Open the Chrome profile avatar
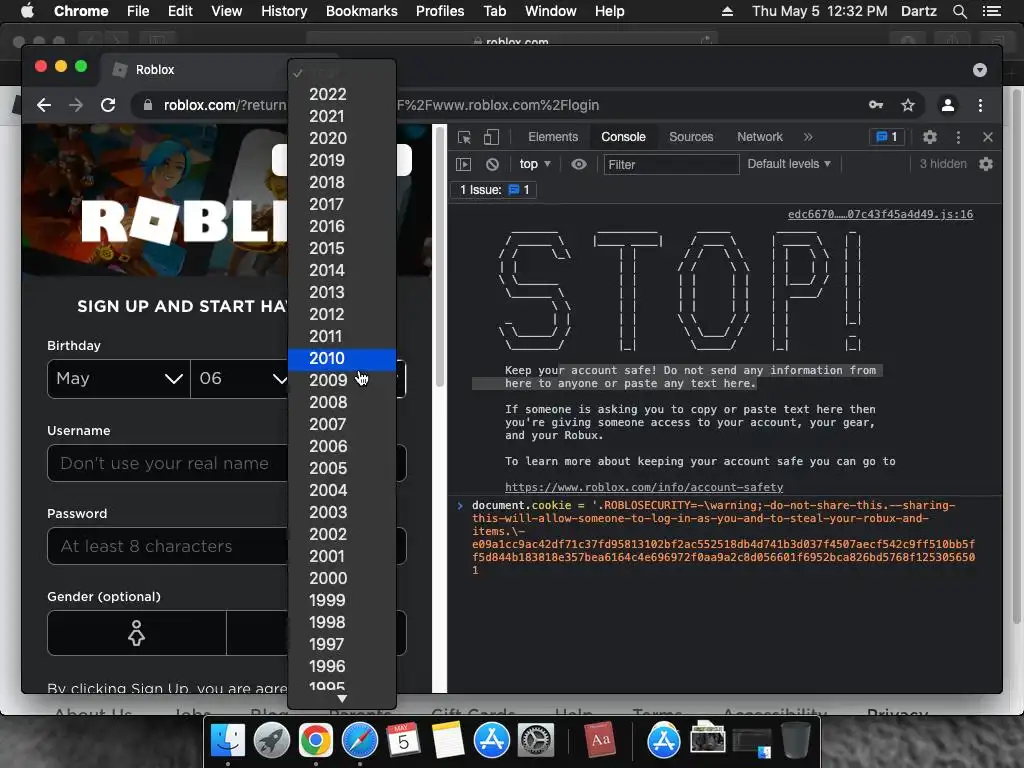Image resolution: width=1024 pixels, height=768 pixels. tap(948, 105)
